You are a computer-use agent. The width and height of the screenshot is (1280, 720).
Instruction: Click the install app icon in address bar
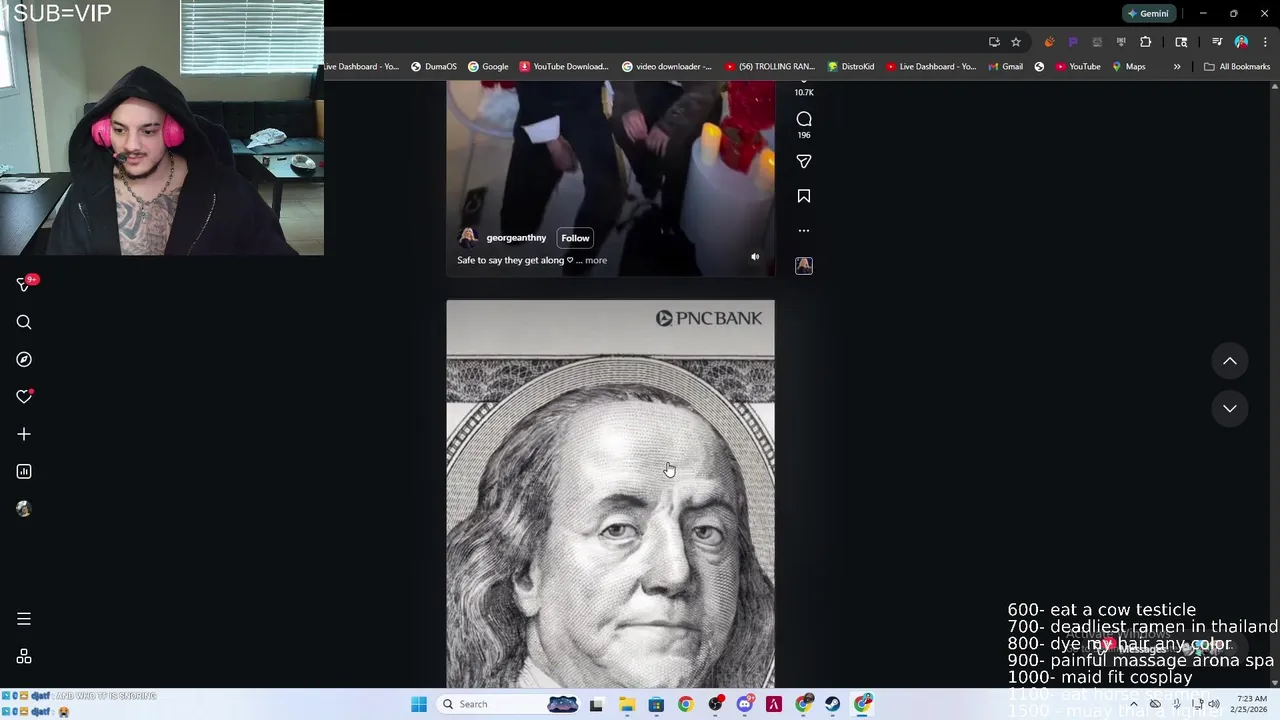994,42
